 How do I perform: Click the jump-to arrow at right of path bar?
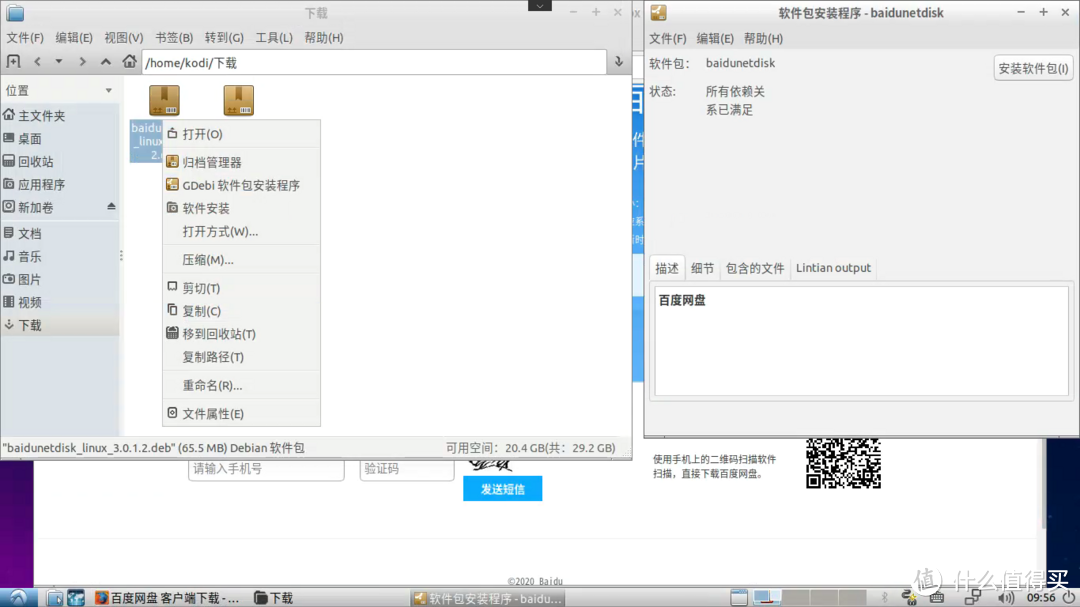619,62
